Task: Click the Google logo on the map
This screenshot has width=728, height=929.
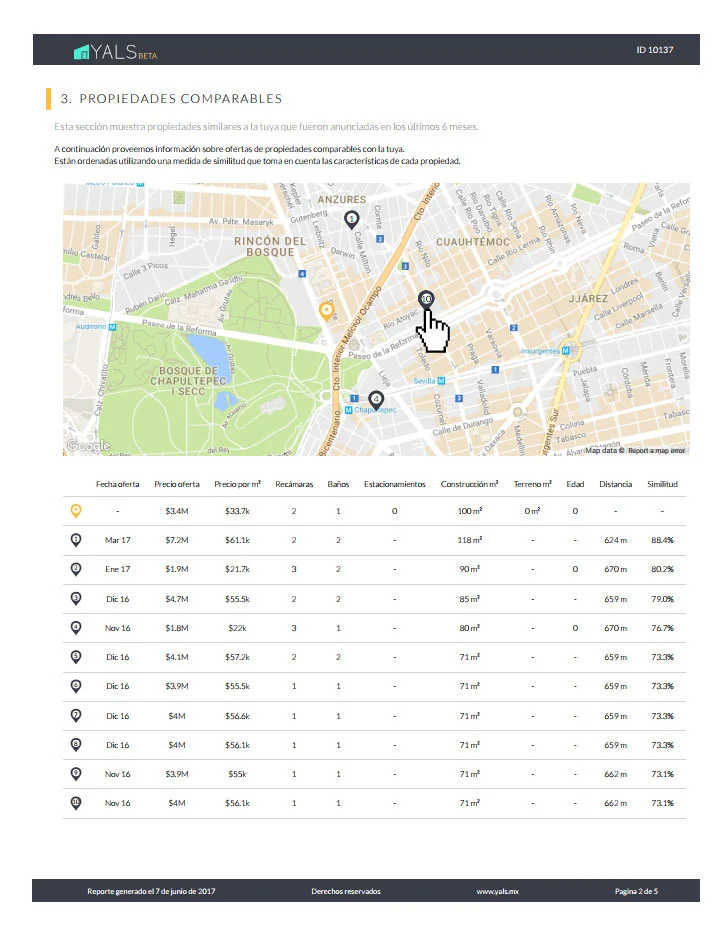Action: (88, 446)
